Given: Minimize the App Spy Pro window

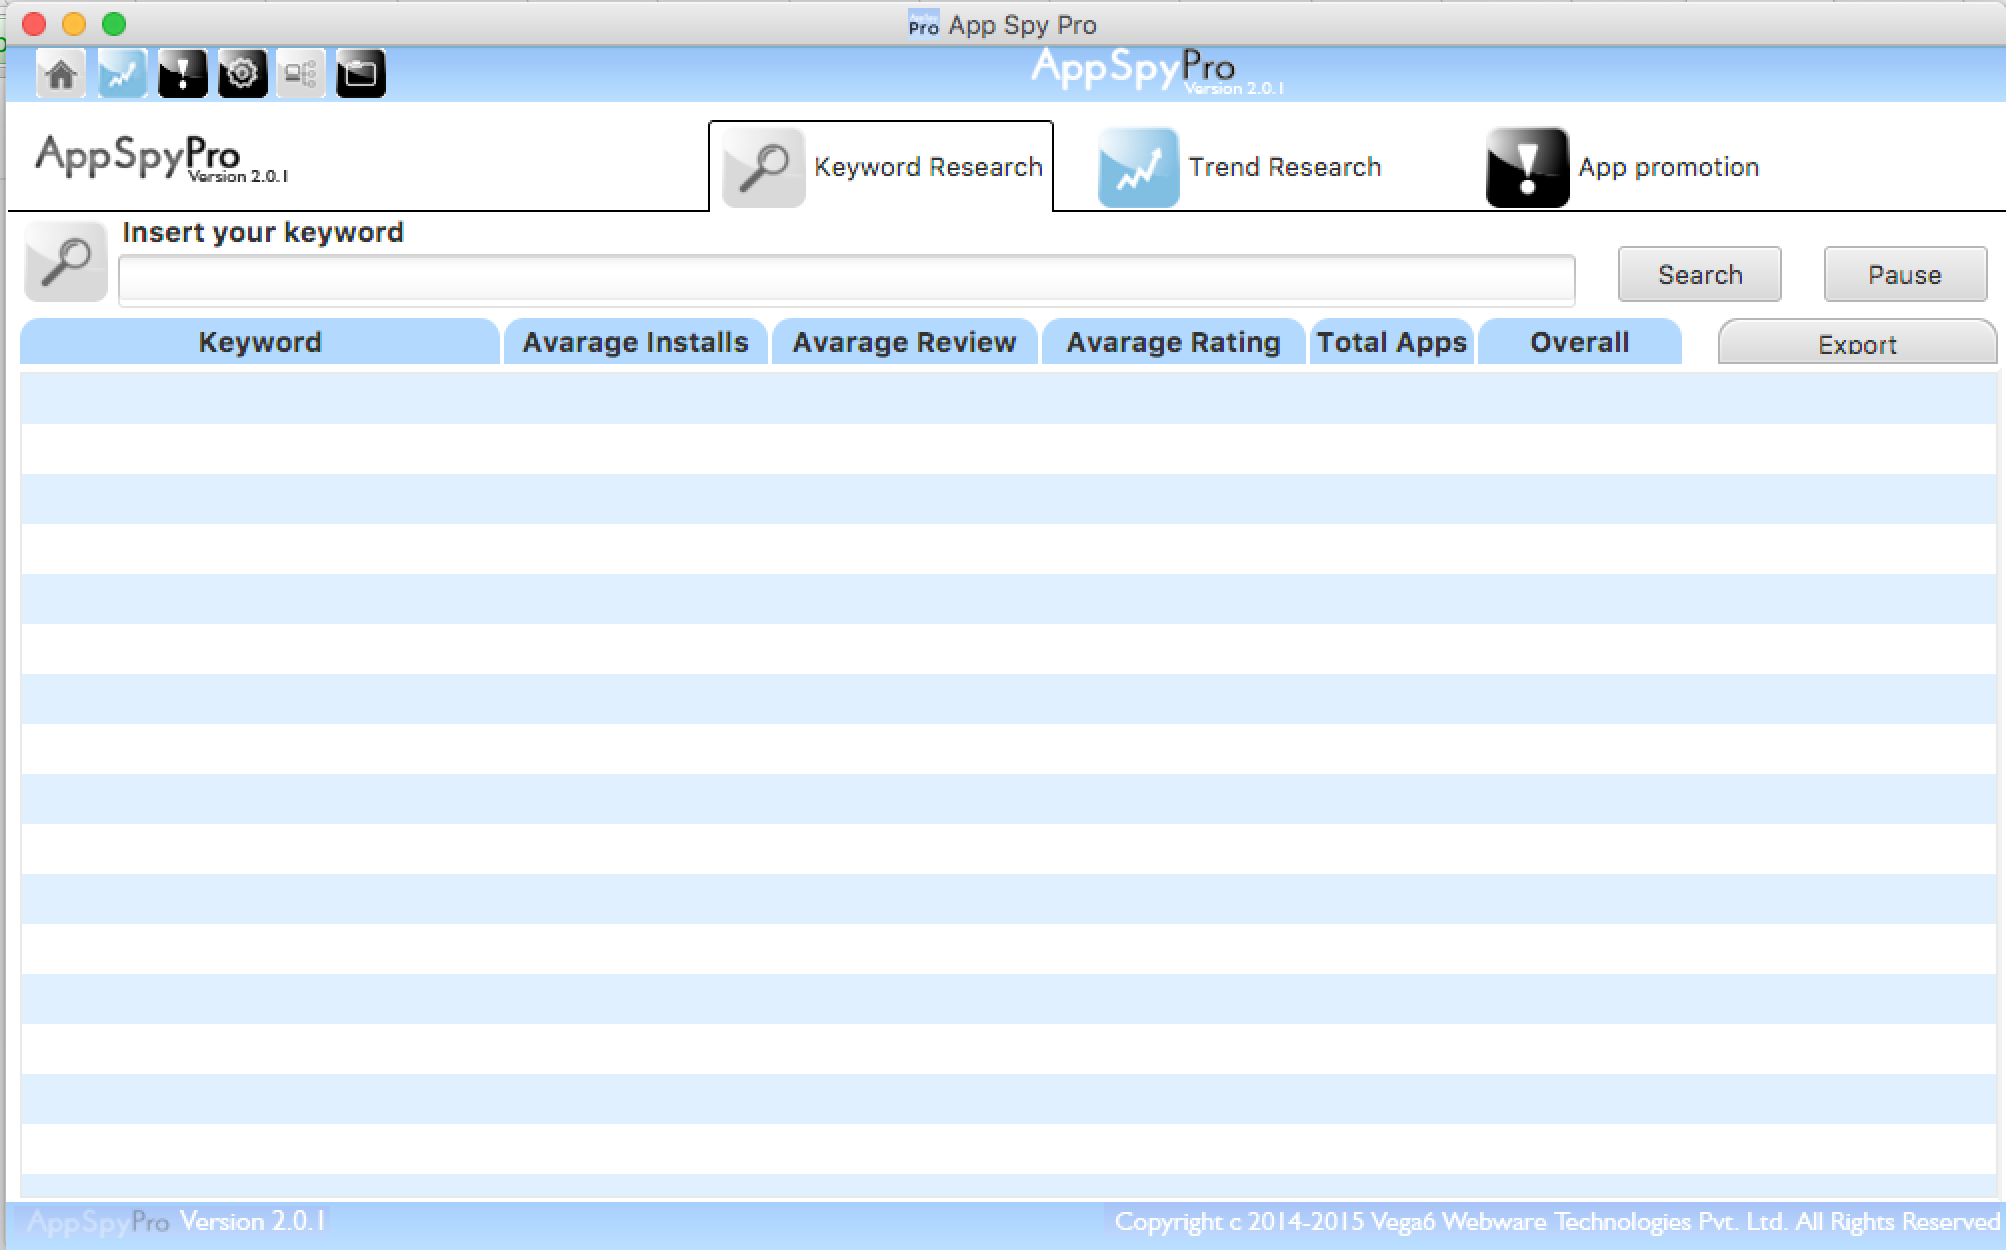Looking at the screenshot, I should [74, 24].
